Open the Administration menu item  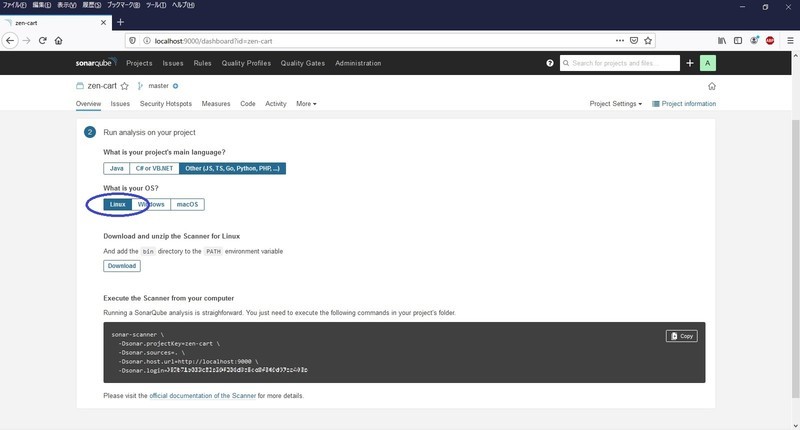(358, 63)
